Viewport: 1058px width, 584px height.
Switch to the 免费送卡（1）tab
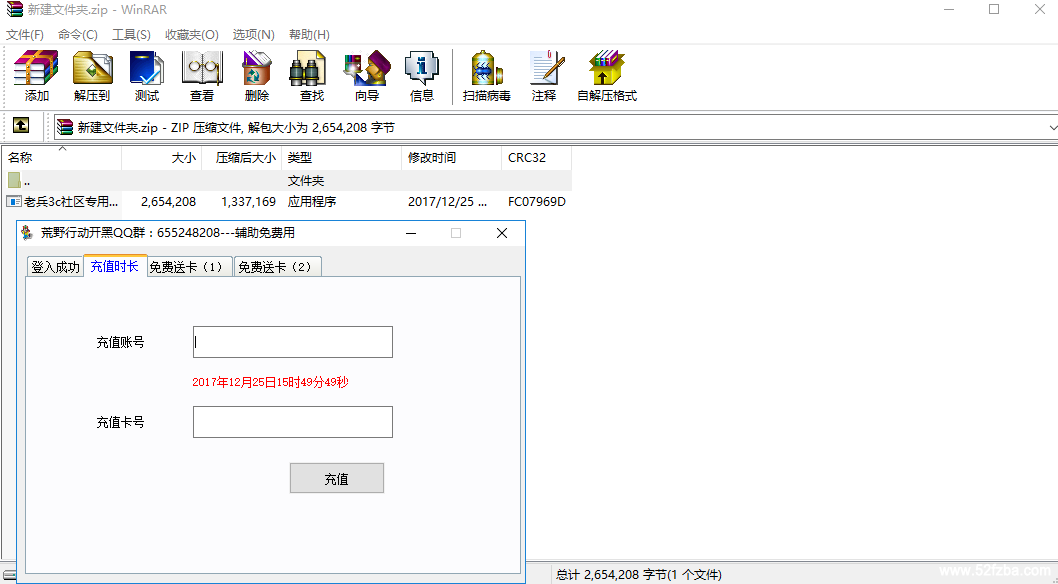(x=190, y=267)
